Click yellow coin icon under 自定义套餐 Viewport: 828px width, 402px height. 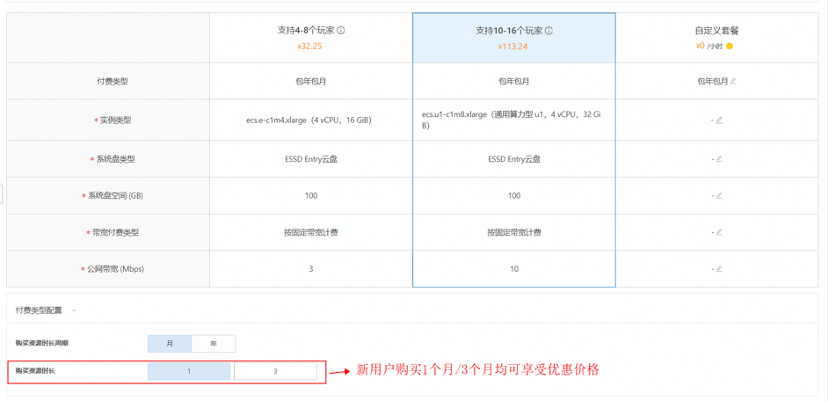point(729,46)
